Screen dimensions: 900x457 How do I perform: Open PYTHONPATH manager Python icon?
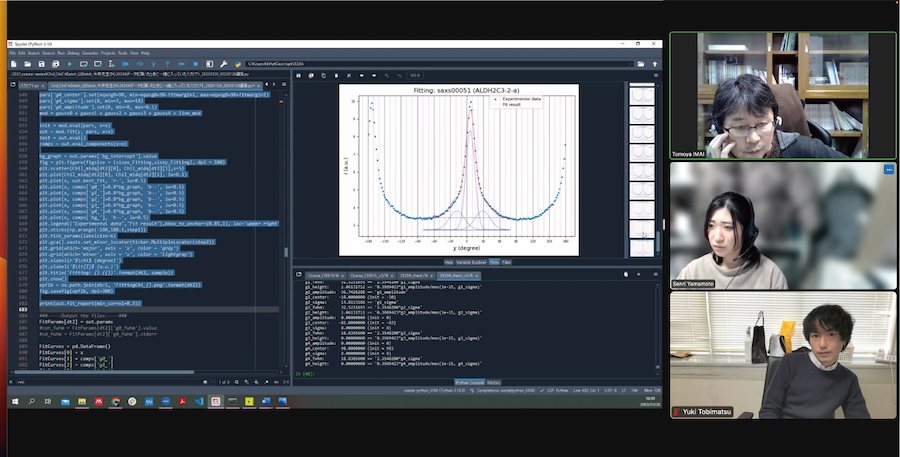pos(237,64)
